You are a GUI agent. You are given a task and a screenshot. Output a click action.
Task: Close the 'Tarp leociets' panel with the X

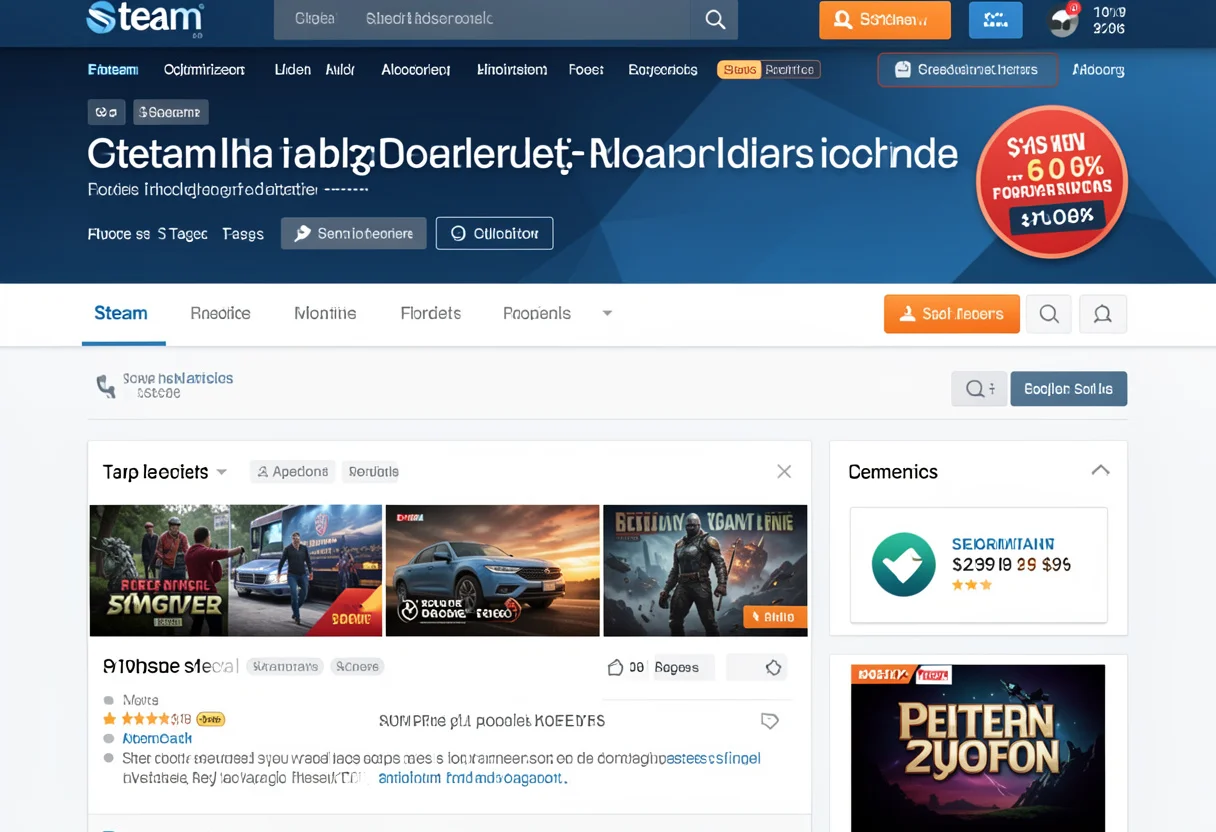click(x=784, y=472)
